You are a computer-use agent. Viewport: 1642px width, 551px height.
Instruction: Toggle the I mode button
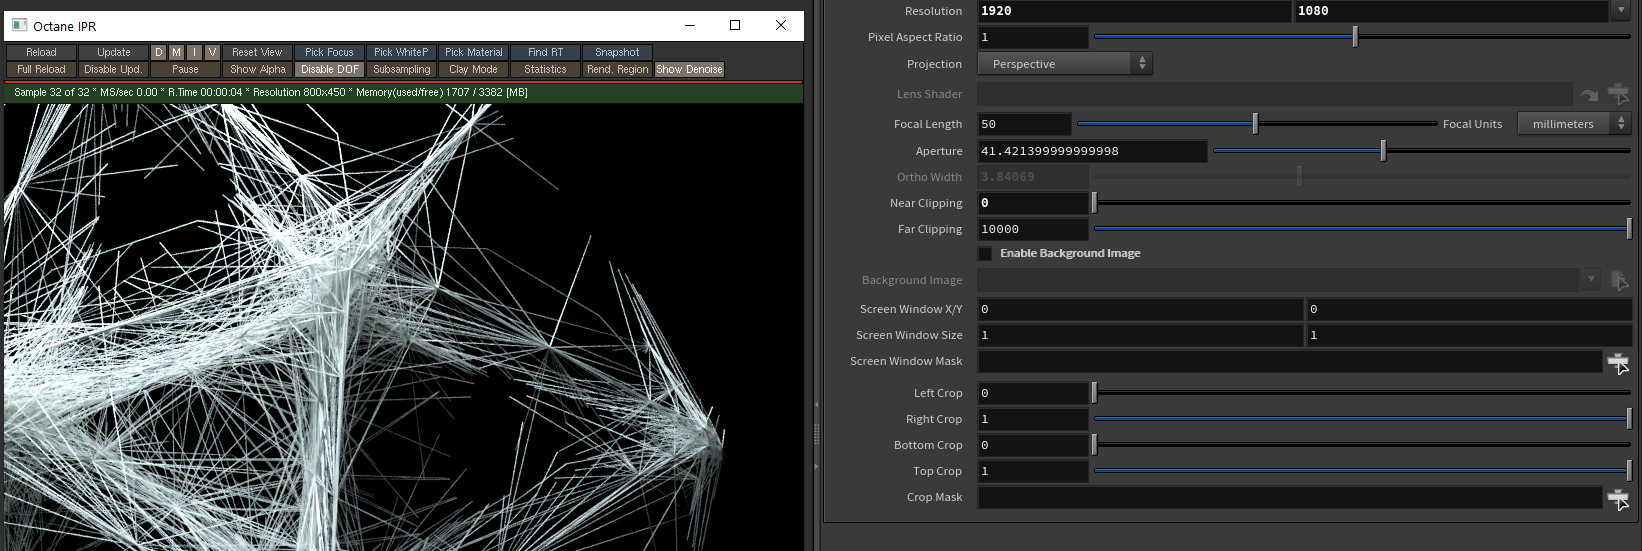[194, 52]
